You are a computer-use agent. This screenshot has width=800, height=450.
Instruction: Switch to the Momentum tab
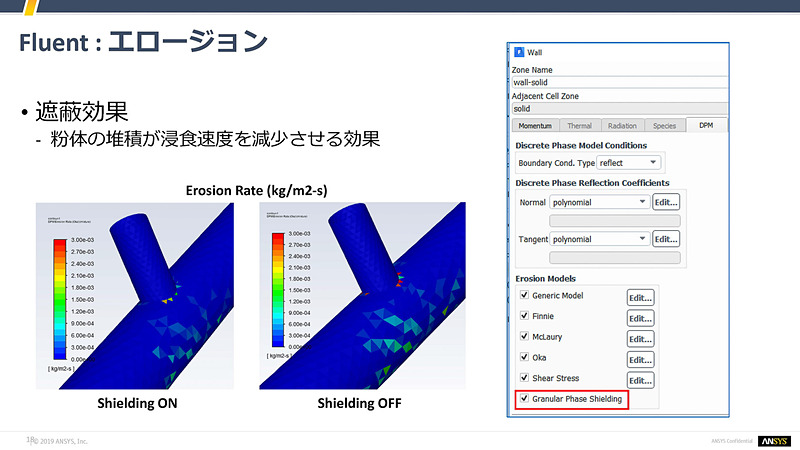point(535,126)
